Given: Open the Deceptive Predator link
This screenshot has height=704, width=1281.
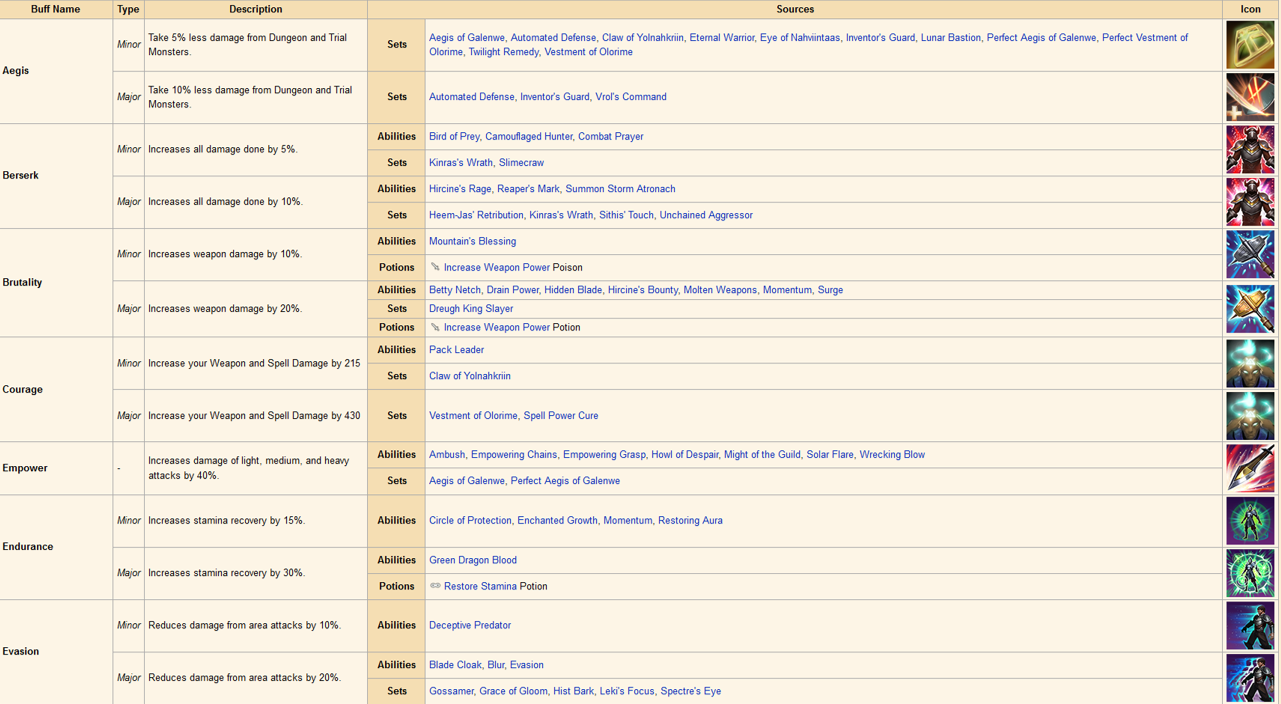Looking at the screenshot, I should click(x=470, y=625).
